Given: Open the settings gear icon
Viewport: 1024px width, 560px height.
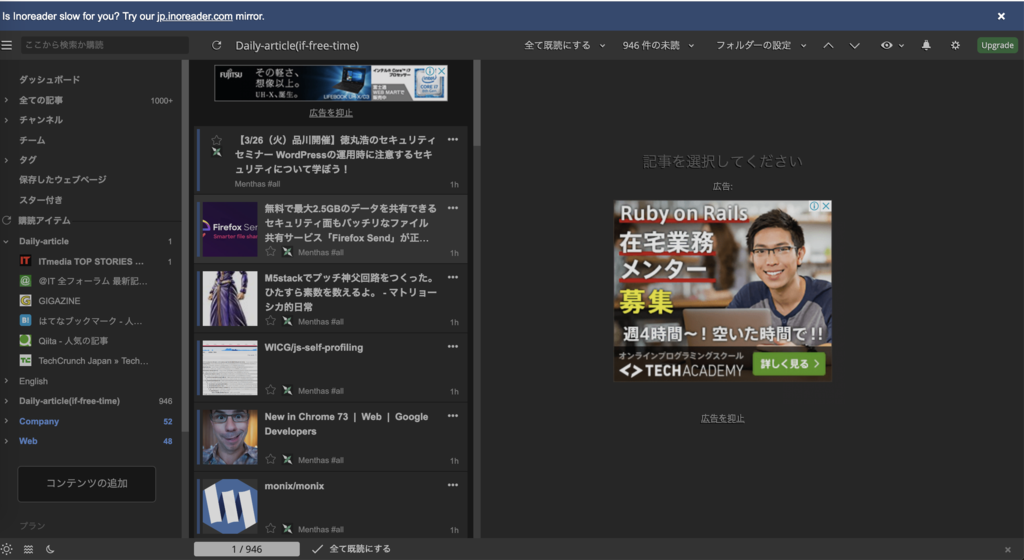Looking at the screenshot, I should click(x=955, y=45).
